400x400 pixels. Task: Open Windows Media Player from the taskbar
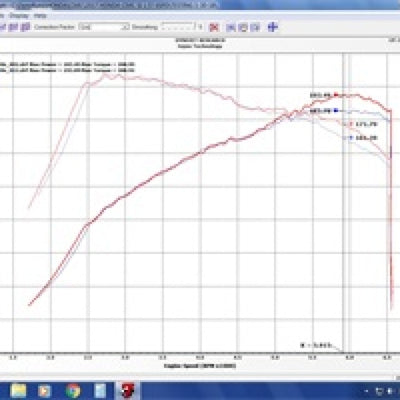44,391
